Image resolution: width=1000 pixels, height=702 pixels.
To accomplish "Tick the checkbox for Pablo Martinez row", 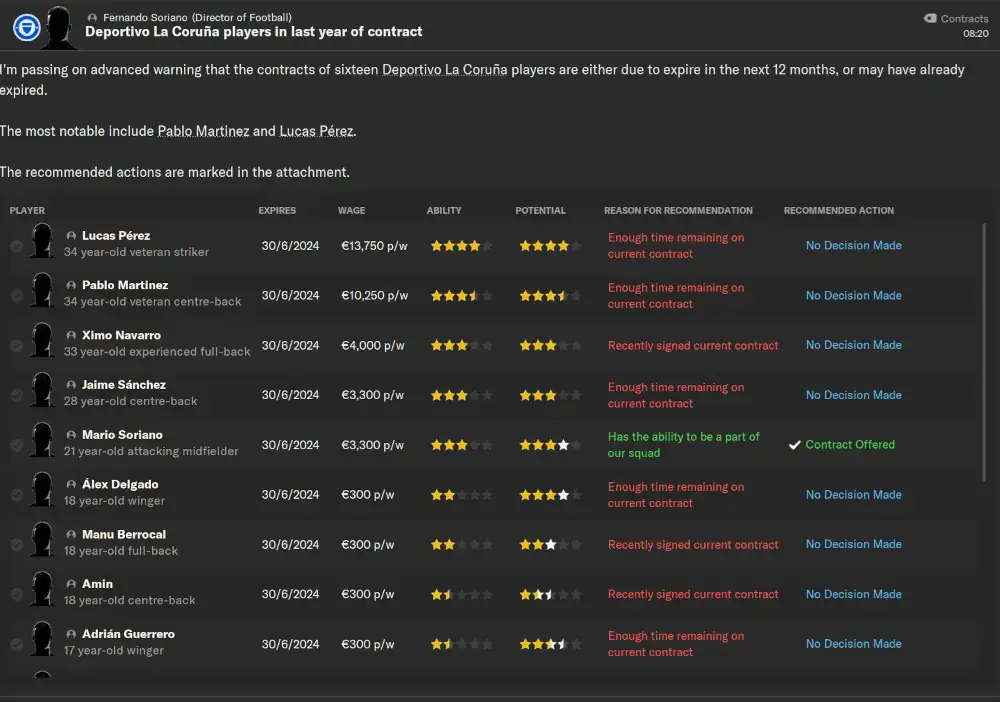I will 17,295.
